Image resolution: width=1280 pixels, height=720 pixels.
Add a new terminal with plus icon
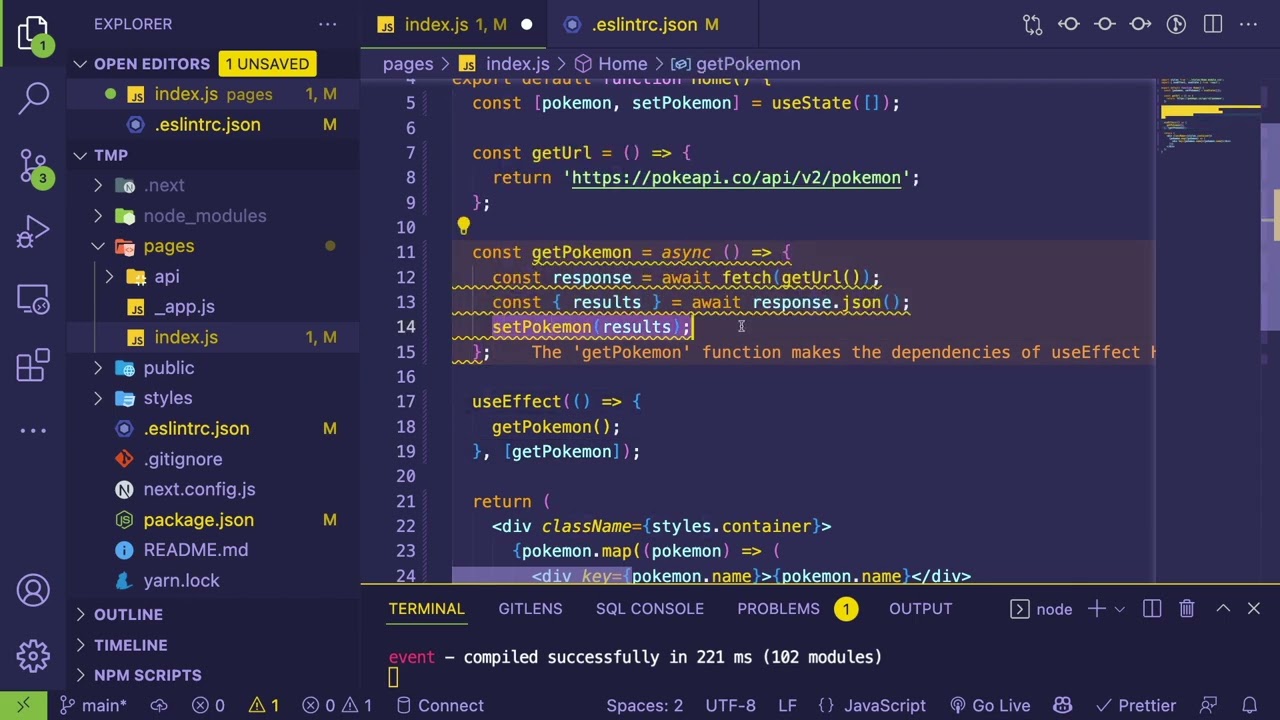1096,609
